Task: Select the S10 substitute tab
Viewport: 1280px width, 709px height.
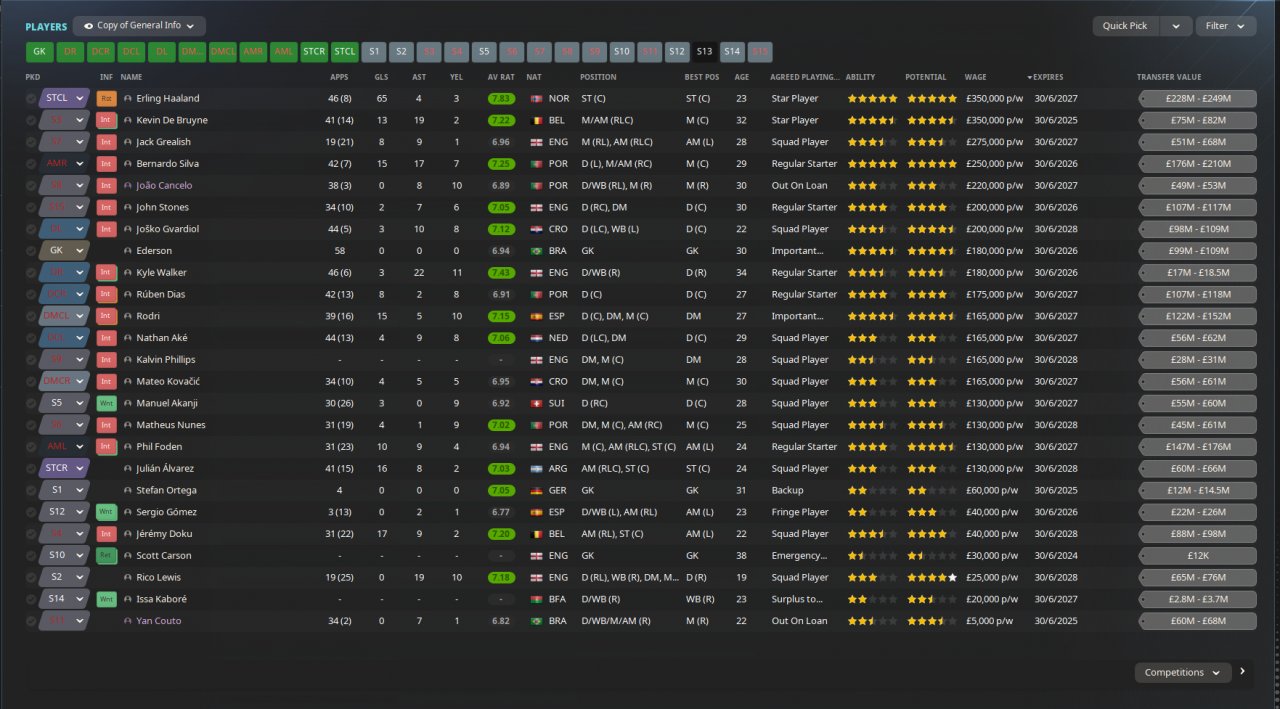Action: click(621, 52)
